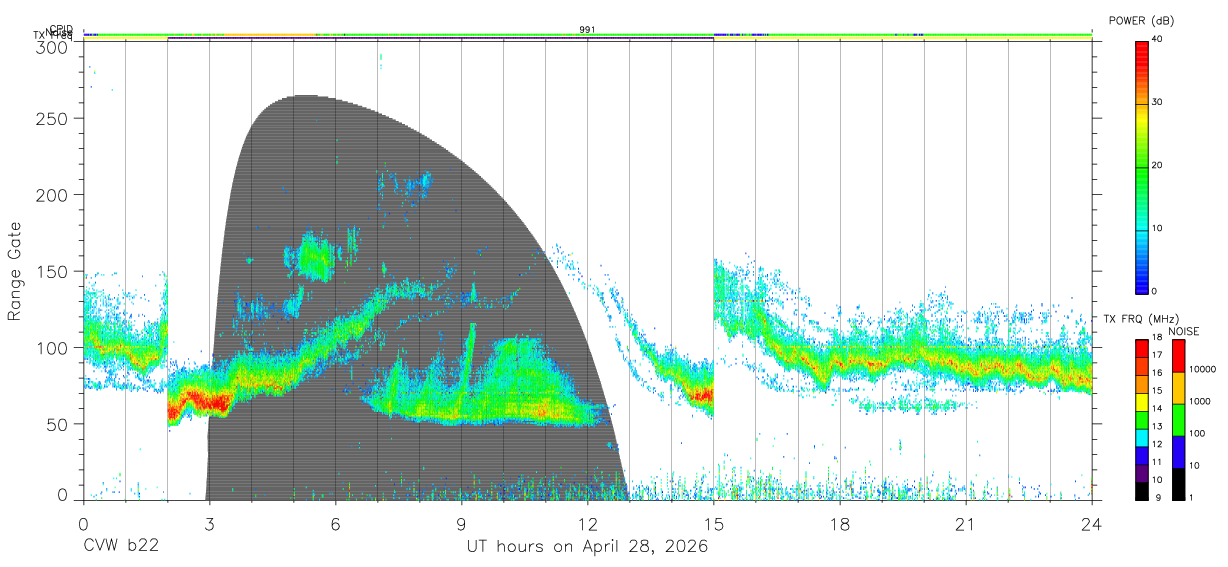
Task: Click the UT hours on April 28, 2026 title
Action: click(587, 547)
